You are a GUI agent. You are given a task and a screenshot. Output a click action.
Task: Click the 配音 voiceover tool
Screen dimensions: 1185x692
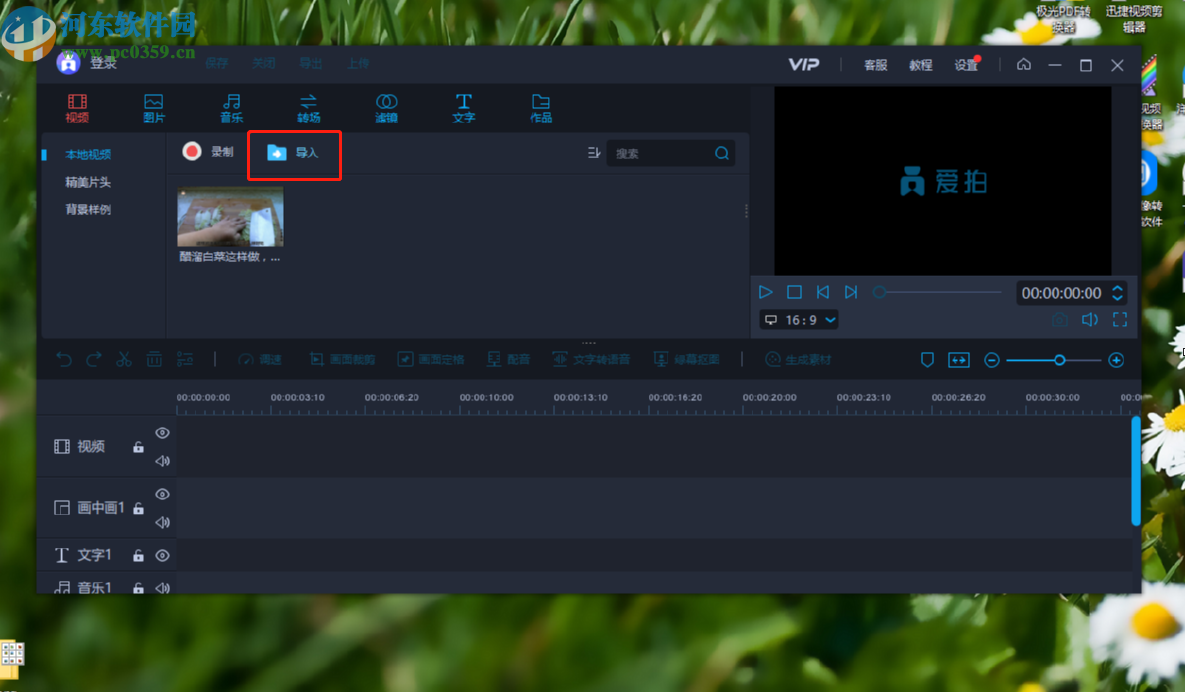[509, 360]
